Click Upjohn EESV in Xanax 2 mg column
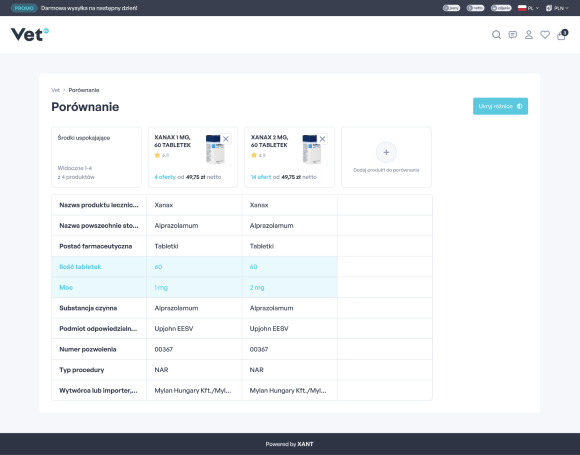Image resolution: width=580 pixels, height=455 pixels. tap(269, 328)
